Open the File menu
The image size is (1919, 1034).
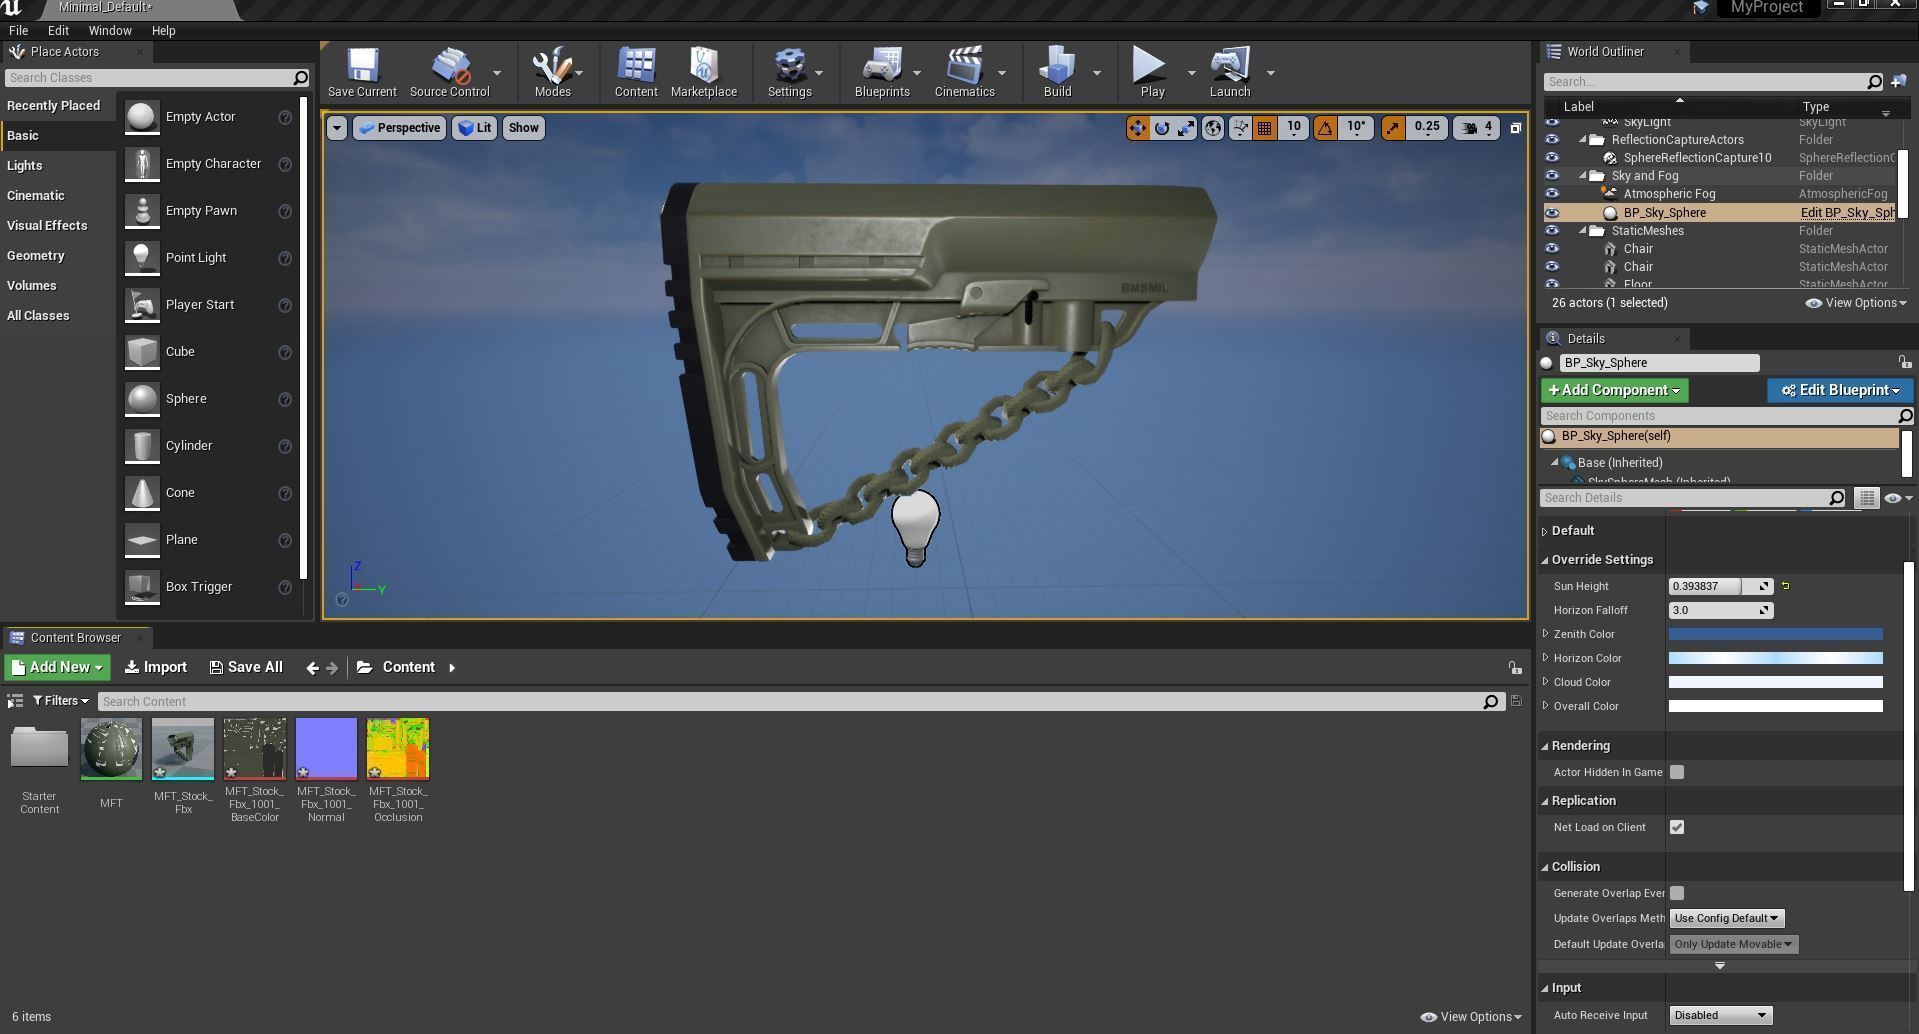(18, 31)
